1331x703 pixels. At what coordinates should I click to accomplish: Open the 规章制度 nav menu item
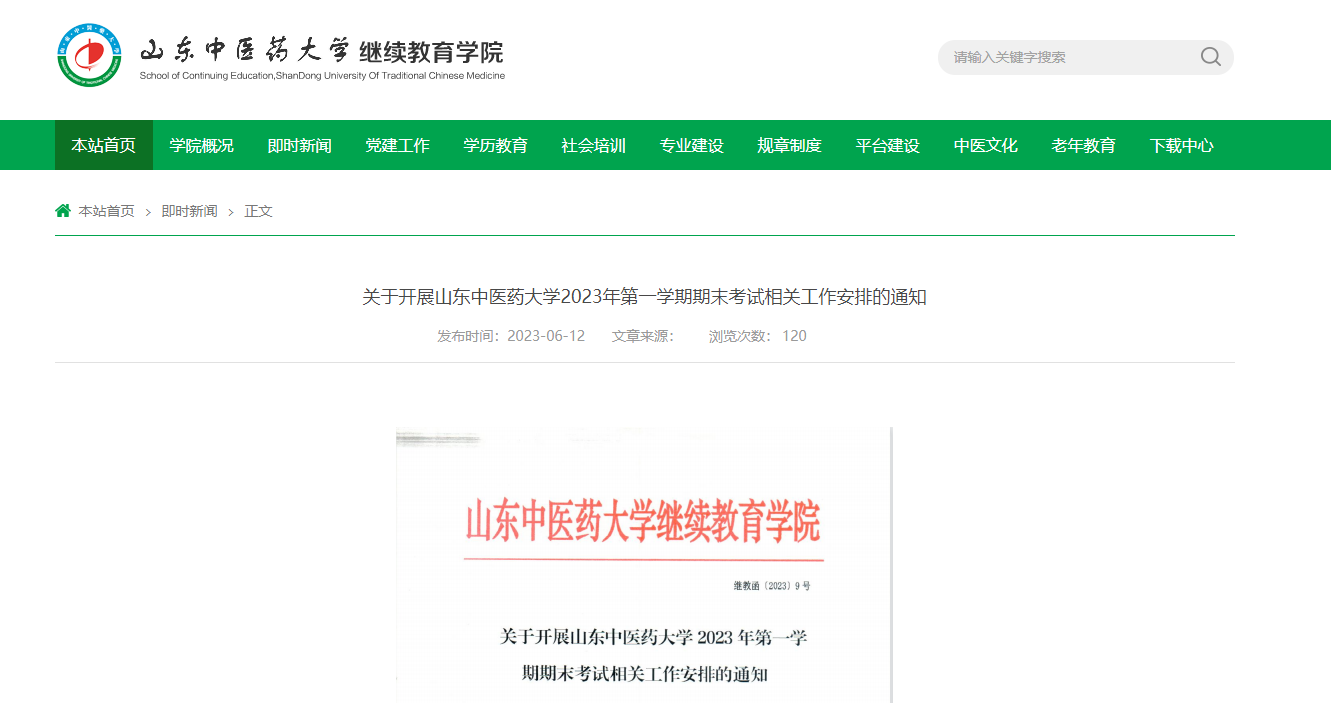(790, 145)
